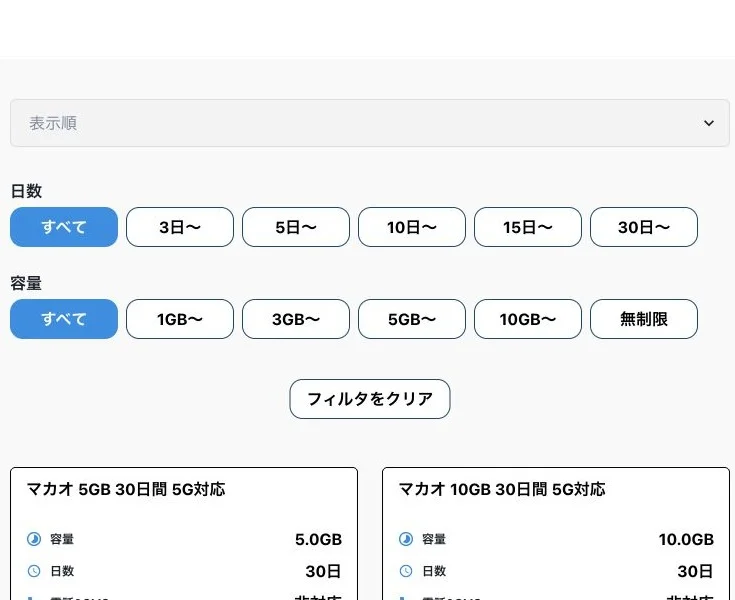Filter by 1GB〜 capacity
The height and width of the screenshot is (600, 735).
[x=180, y=319]
